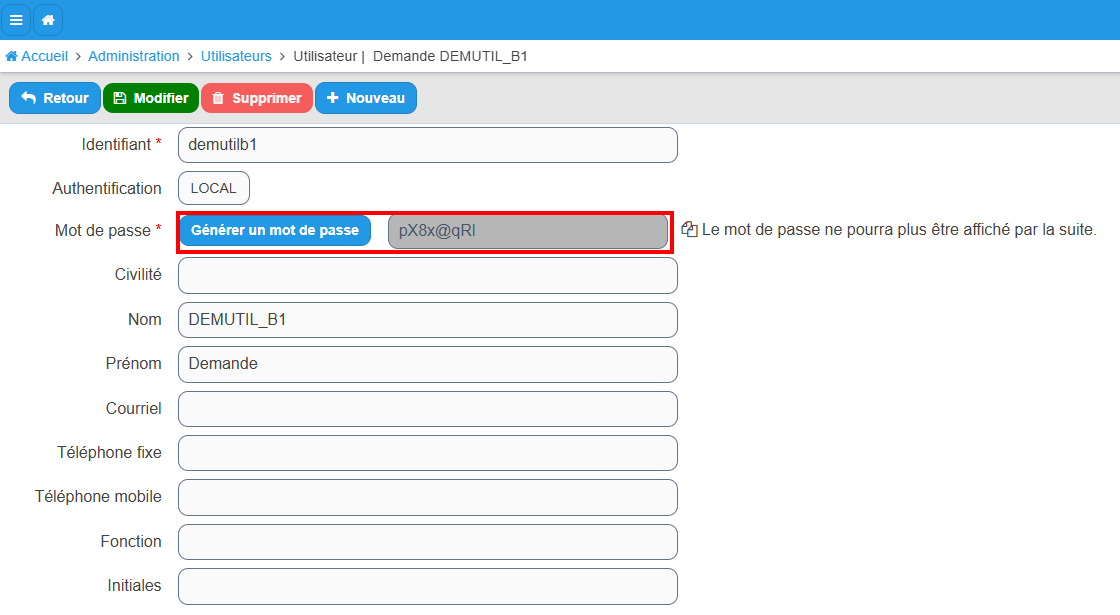Screen dimensions: 1120x615
Task: Click Générer un mot de passe
Action: tap(275, 231)
